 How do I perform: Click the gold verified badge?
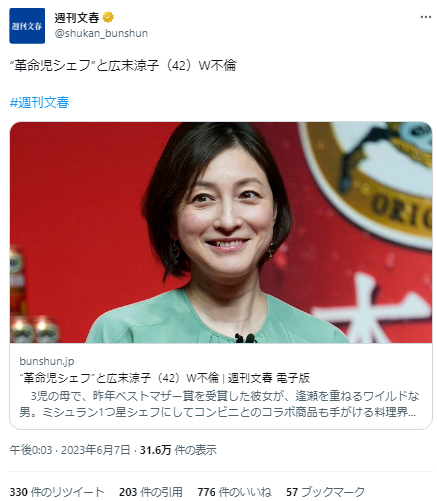pyautogui.click(x=108, y=17)
